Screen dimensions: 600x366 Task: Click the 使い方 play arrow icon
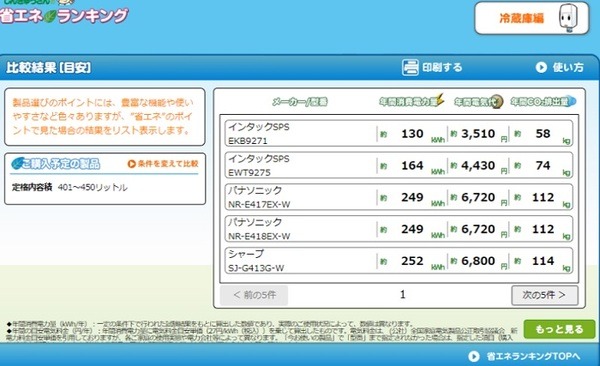click(541, 67)
